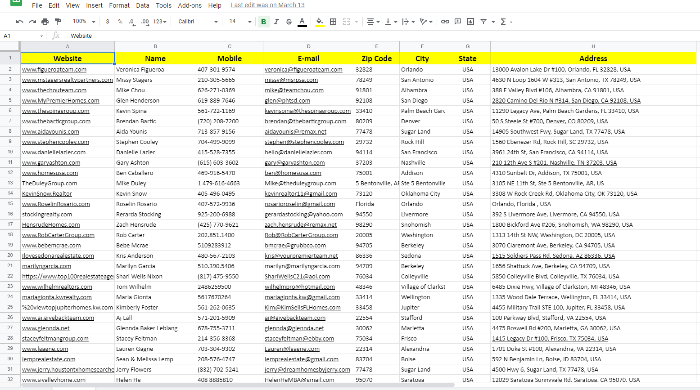Open www.MyPremierHomes.com link

[x=61, y=100]
